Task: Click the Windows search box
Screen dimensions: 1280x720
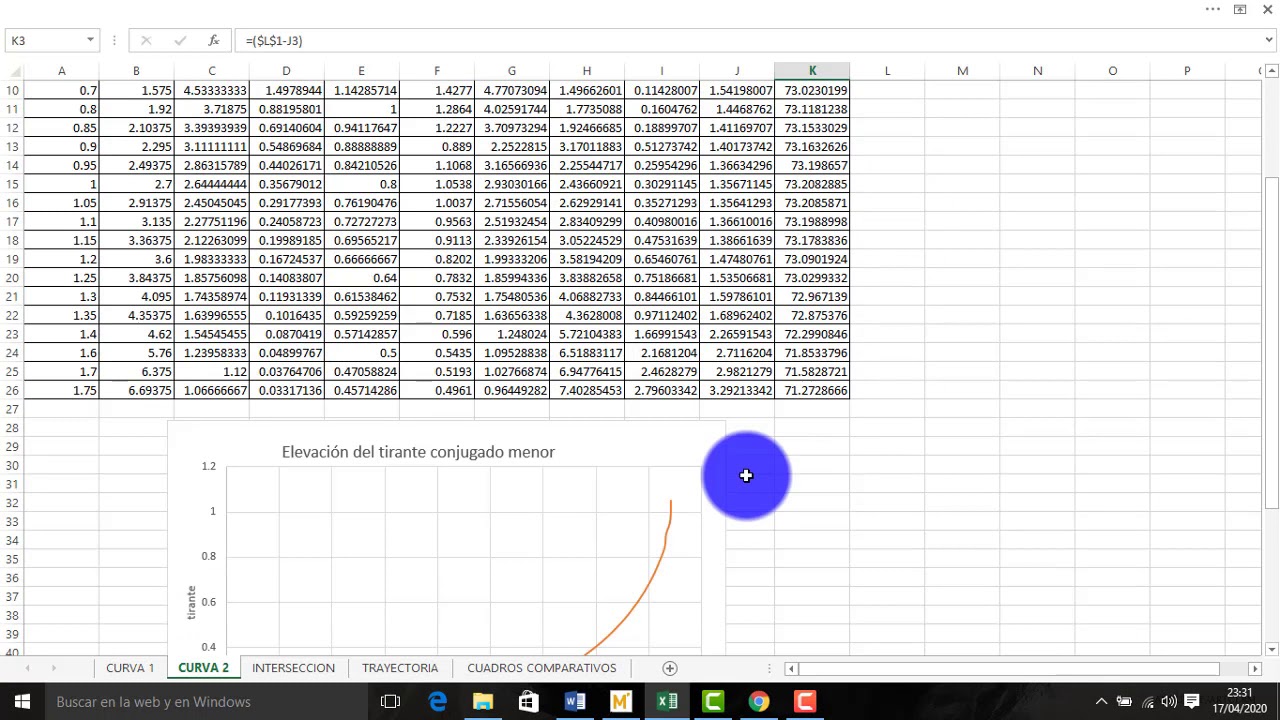Action: (x=206, y=702)
